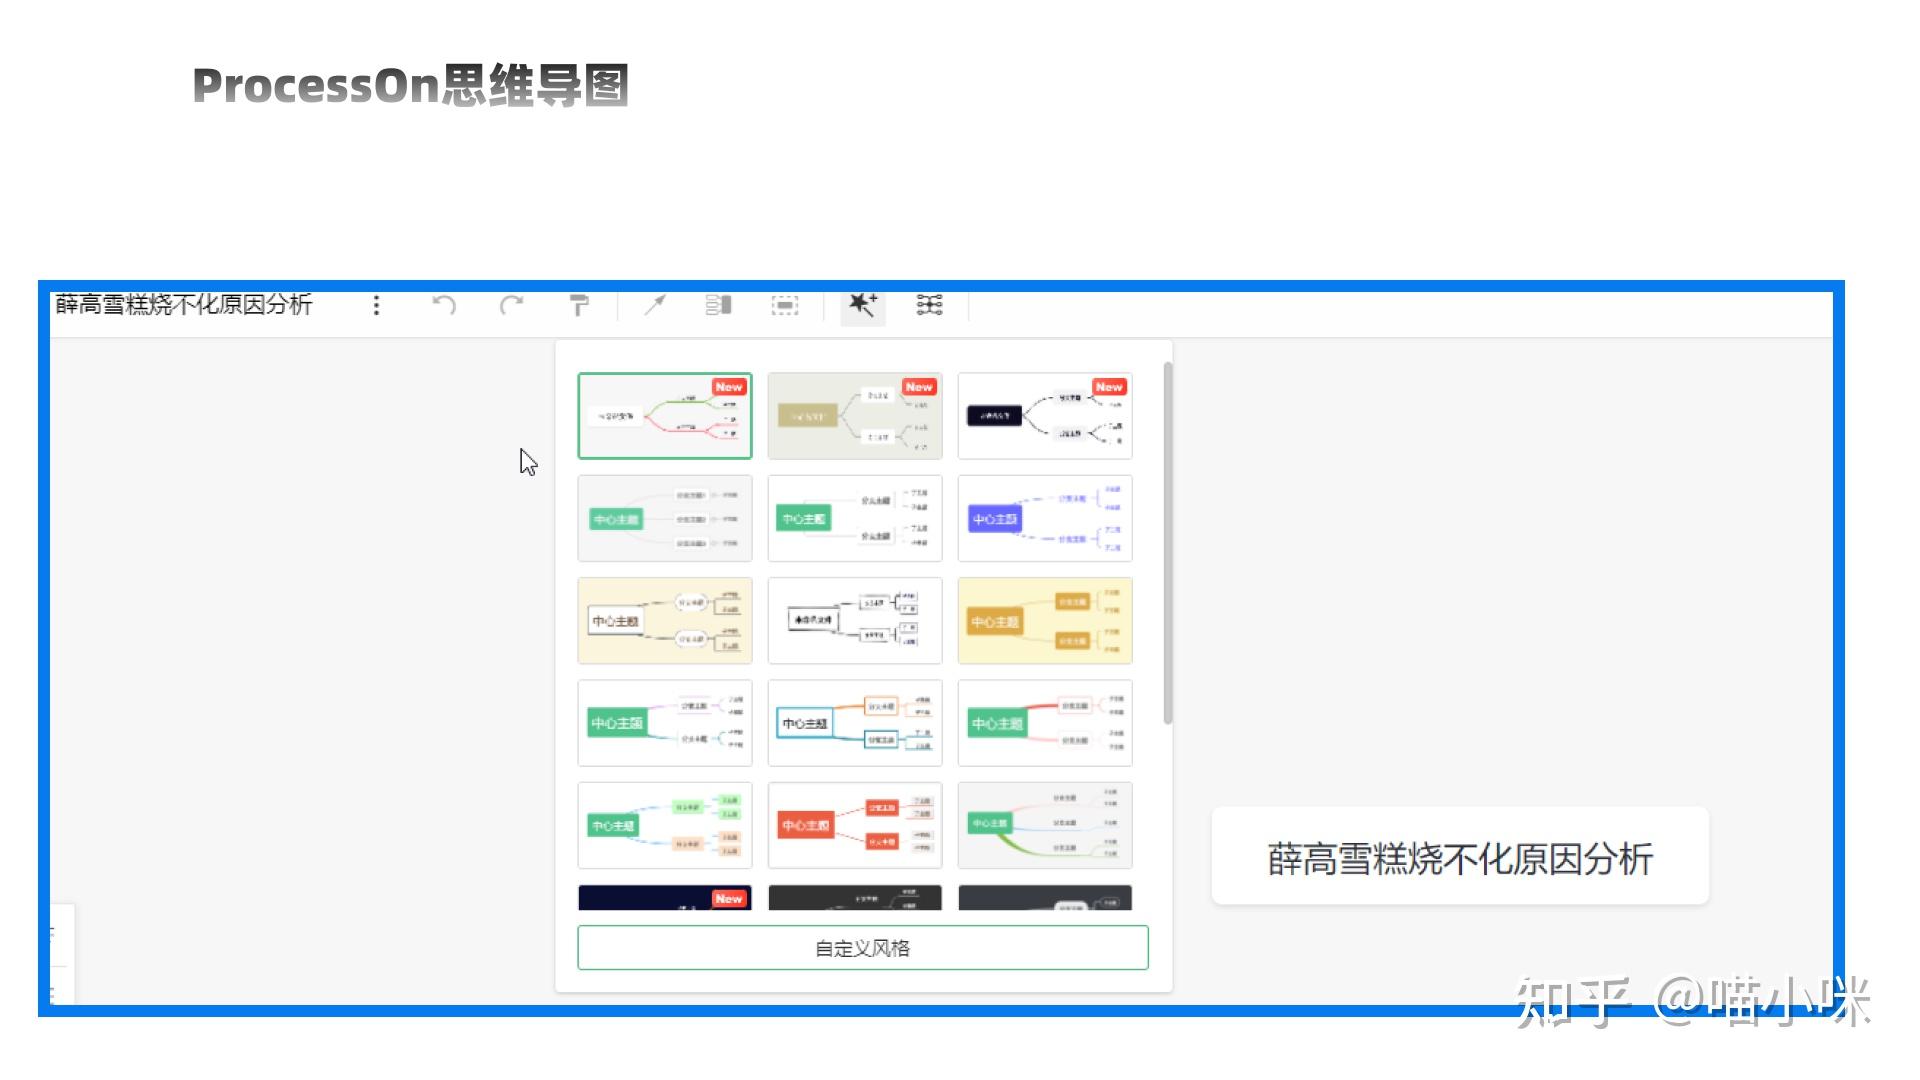Open the three-dot more options menu

[x=376, y=305]
